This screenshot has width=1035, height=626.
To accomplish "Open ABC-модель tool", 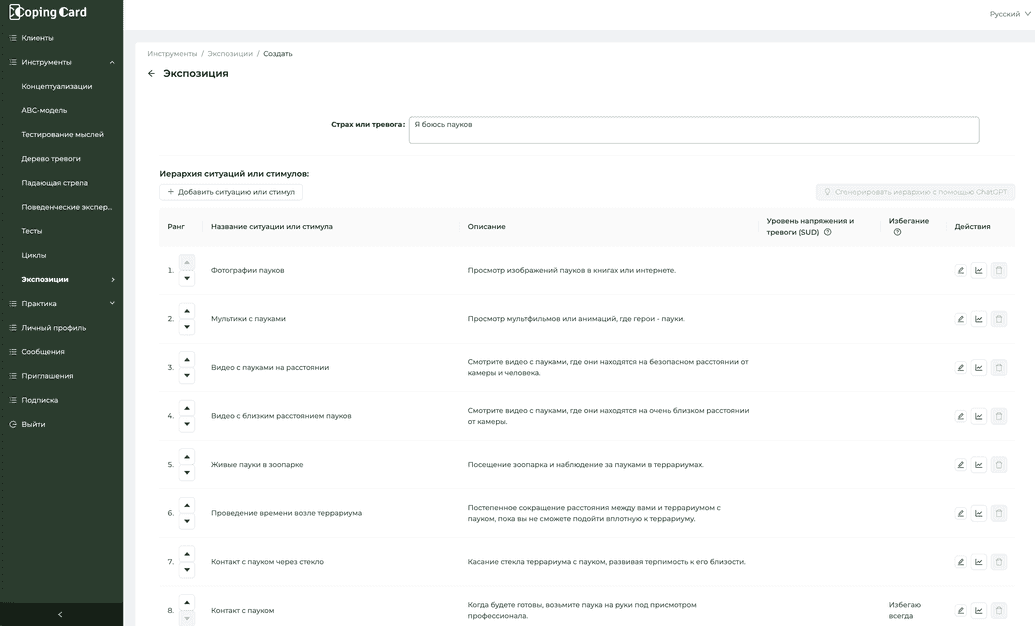I will coord(44,110).
